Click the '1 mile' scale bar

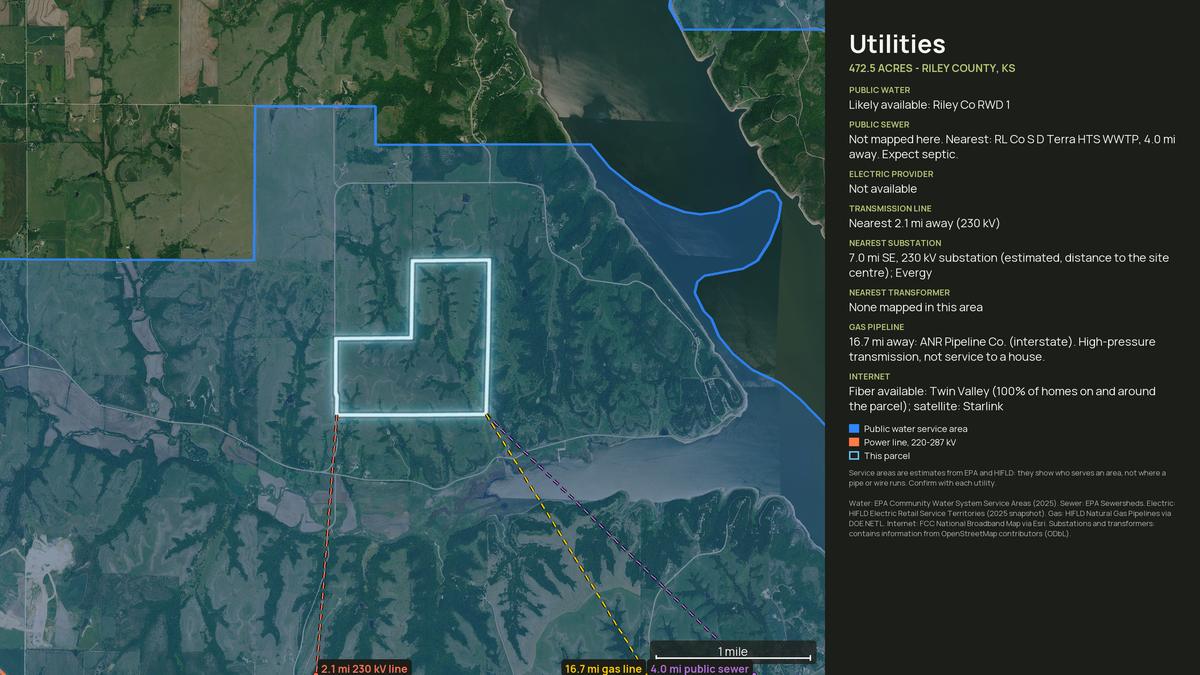point(733,653)
